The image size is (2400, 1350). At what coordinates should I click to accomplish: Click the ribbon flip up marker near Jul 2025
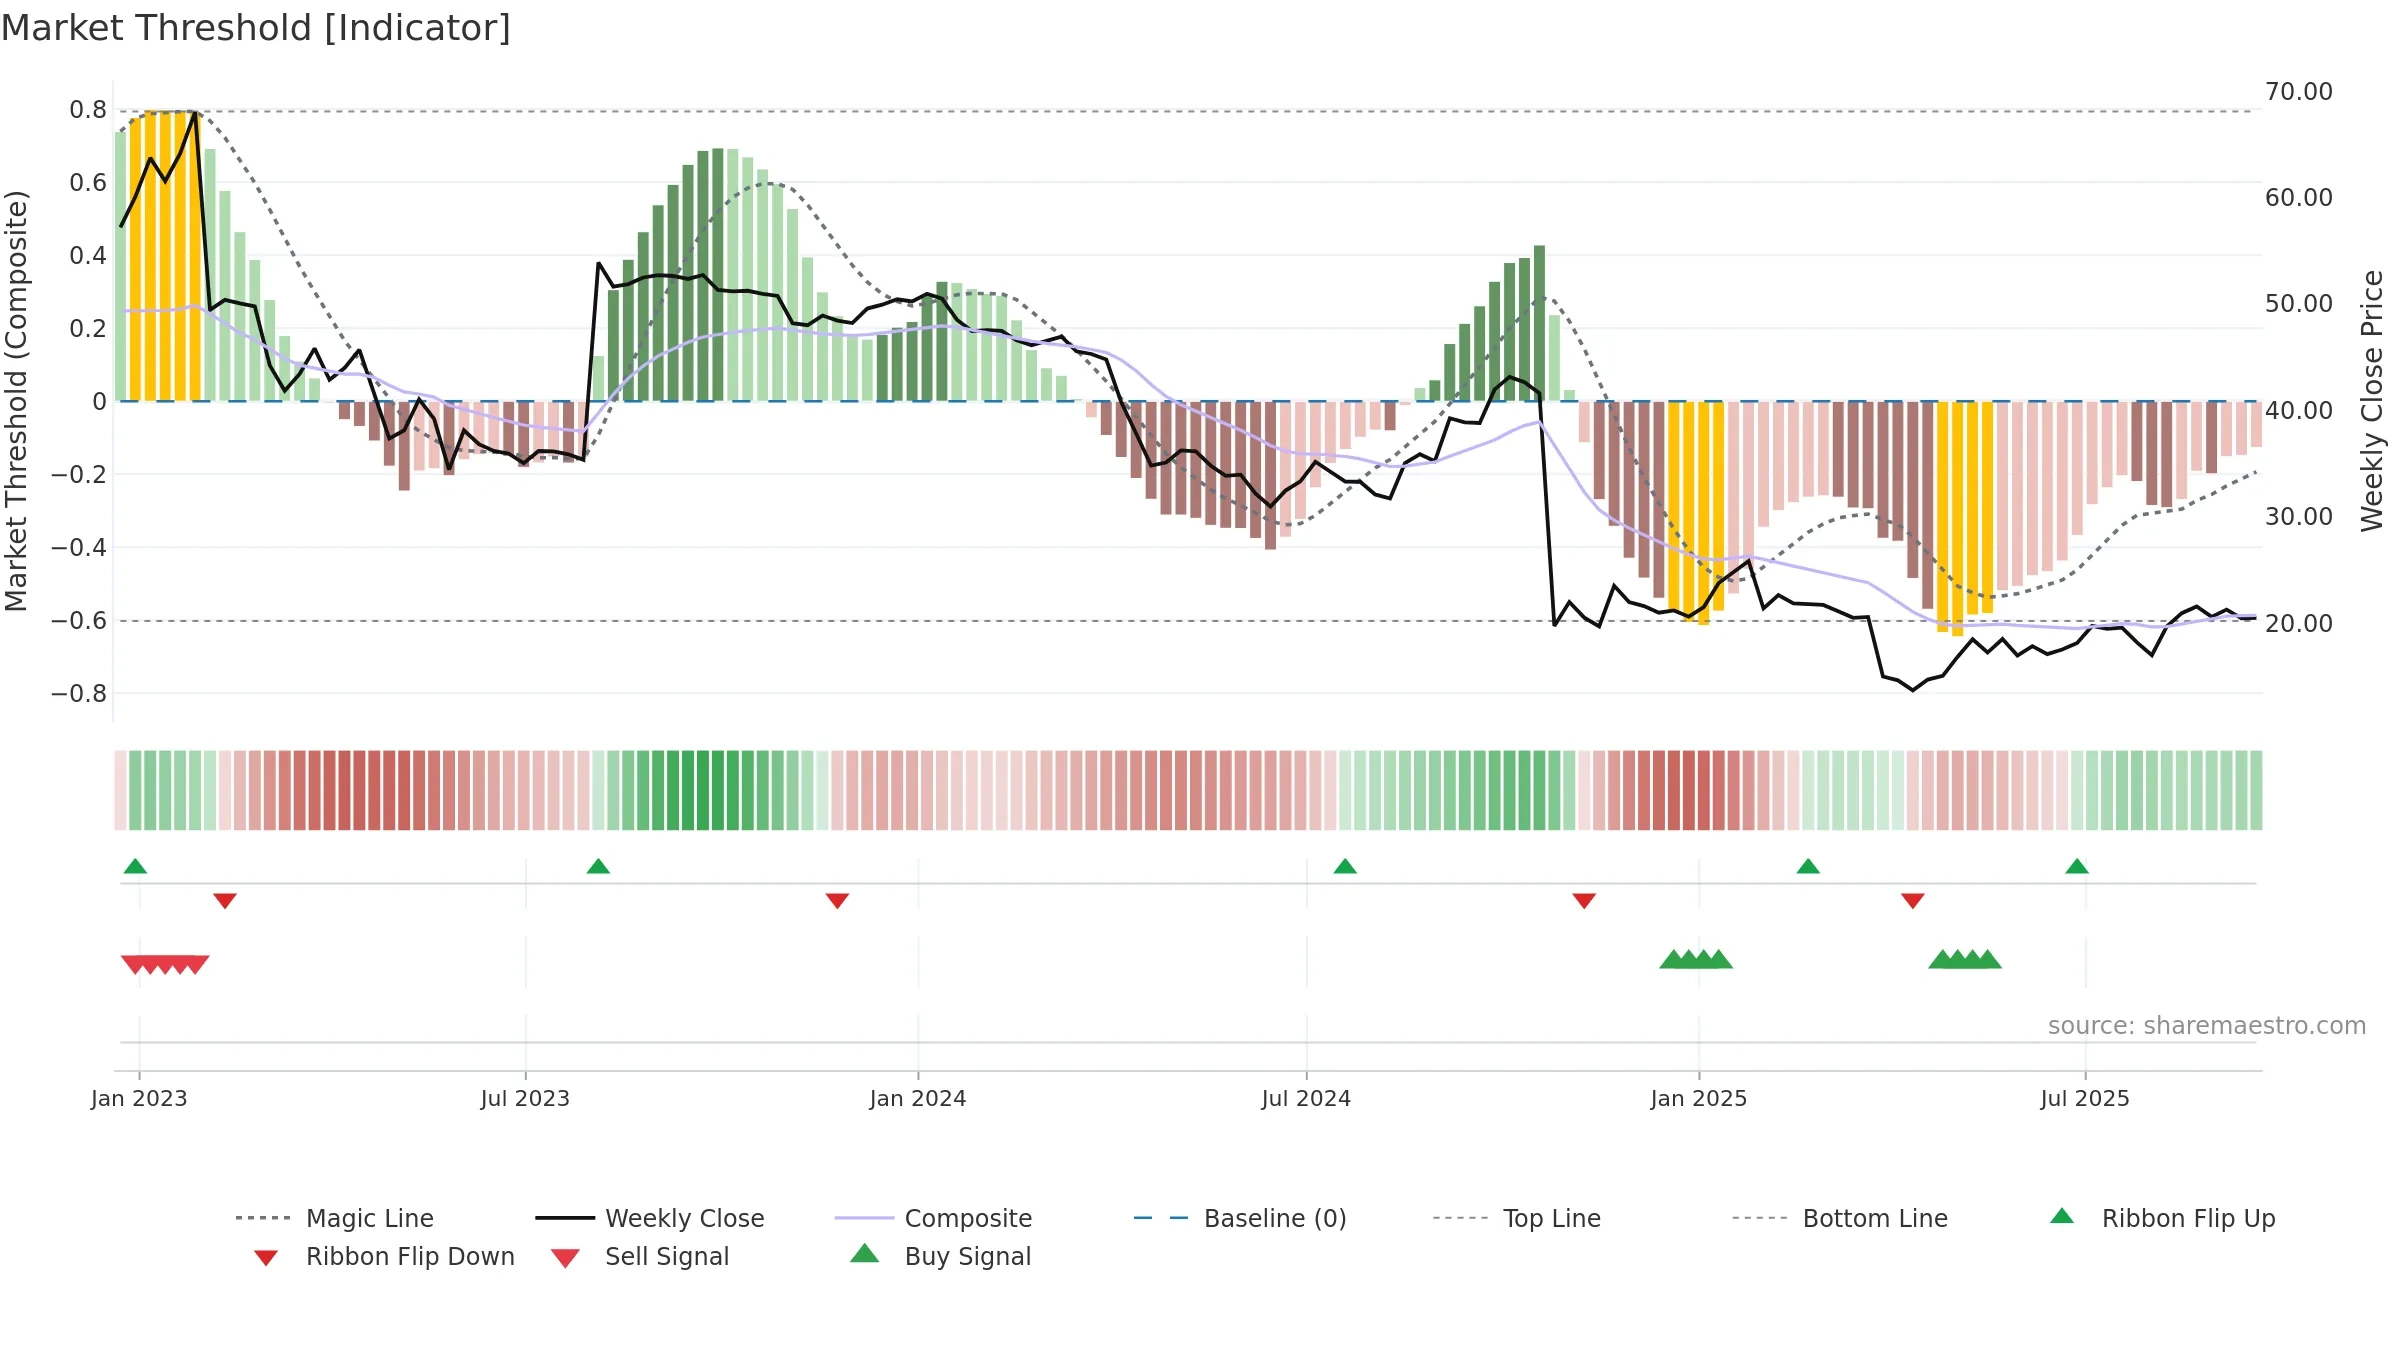pyautogui.click(x=2077, y=866)
